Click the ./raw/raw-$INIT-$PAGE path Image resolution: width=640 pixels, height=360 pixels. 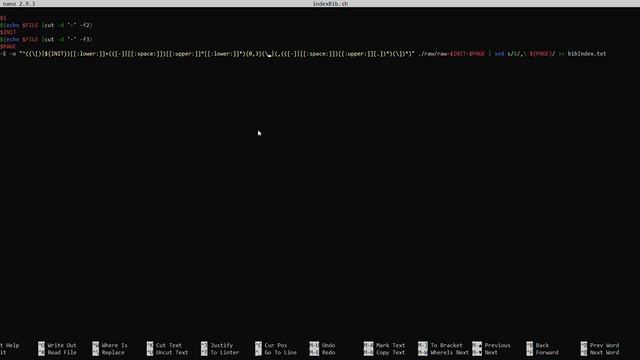click(x=451, y=54)
